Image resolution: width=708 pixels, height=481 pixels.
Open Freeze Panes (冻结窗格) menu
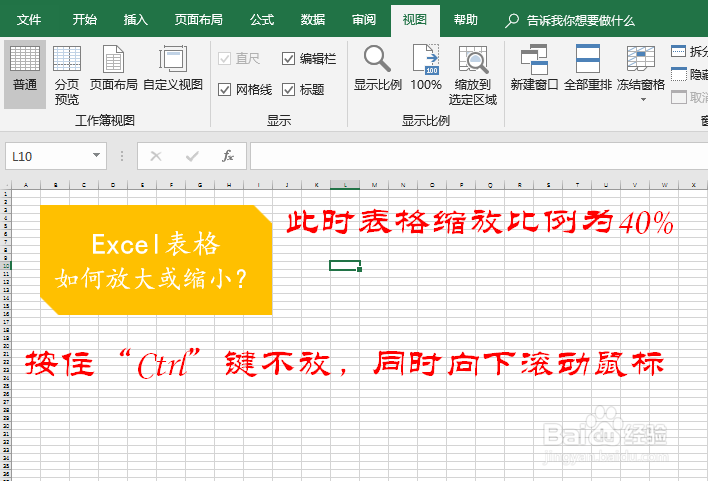641,72
